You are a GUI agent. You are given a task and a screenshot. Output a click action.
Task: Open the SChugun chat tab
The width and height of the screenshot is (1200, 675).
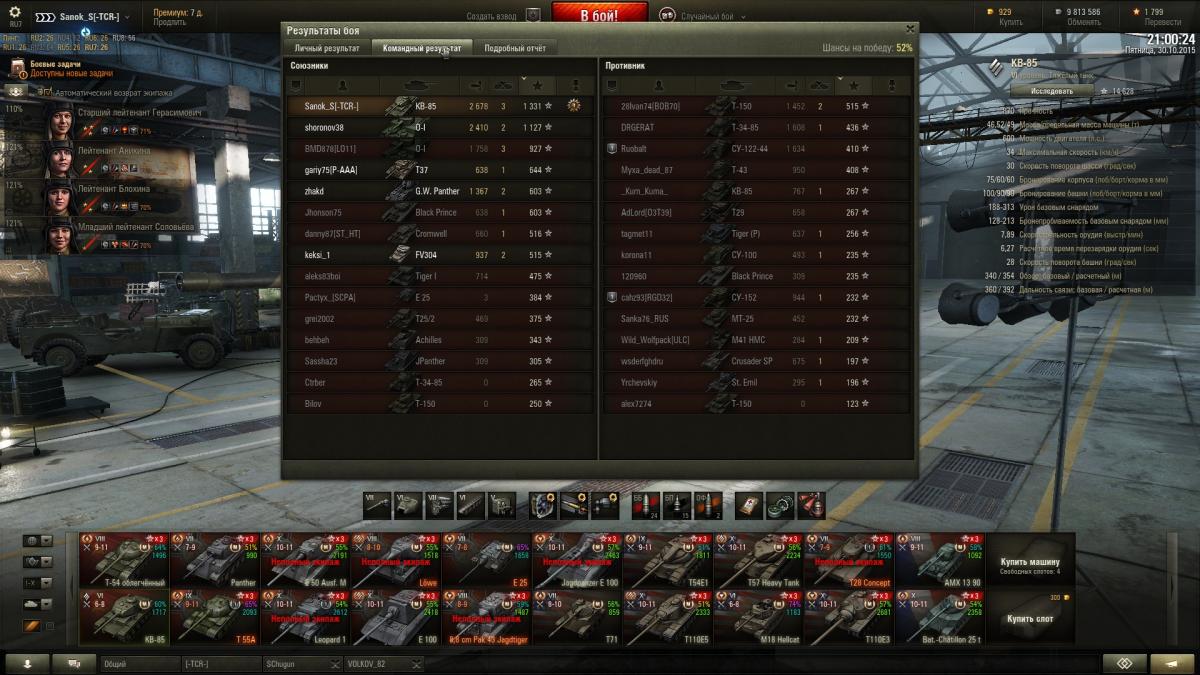point(303,664)
